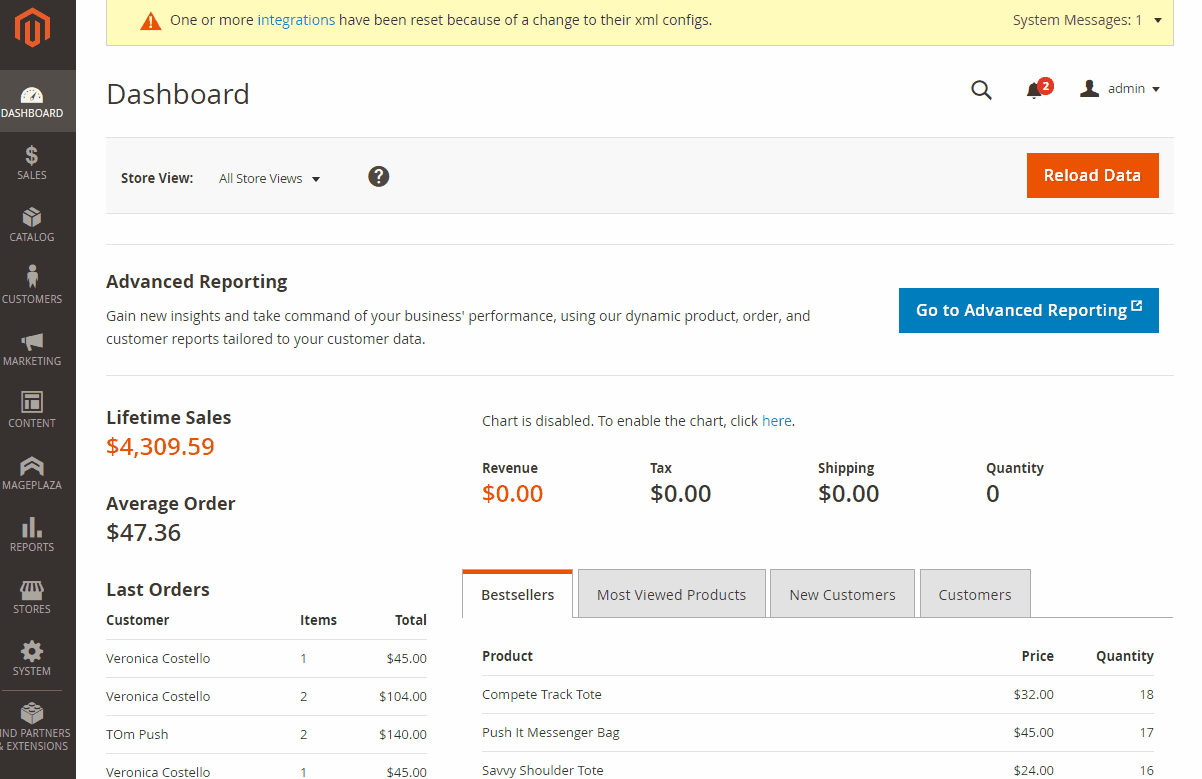Click the help question mark icon
Image resolution: width=1202 pixels, height=779 pixels.
[x=378, y=177]
